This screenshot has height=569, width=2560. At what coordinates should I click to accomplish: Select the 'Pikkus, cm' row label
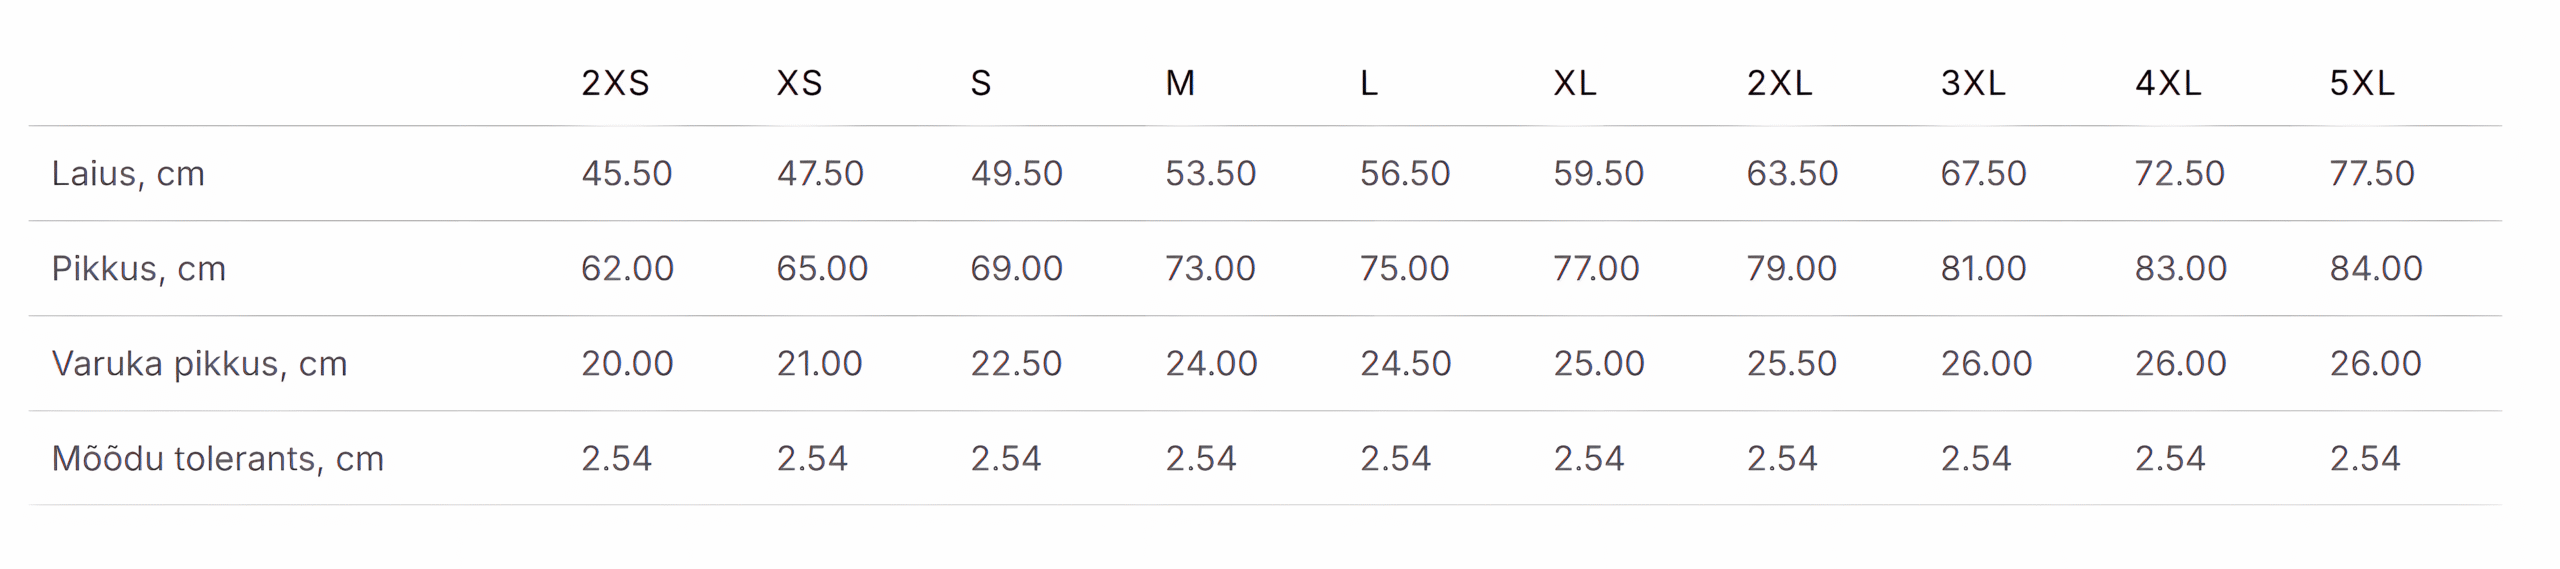click(138, 269)
